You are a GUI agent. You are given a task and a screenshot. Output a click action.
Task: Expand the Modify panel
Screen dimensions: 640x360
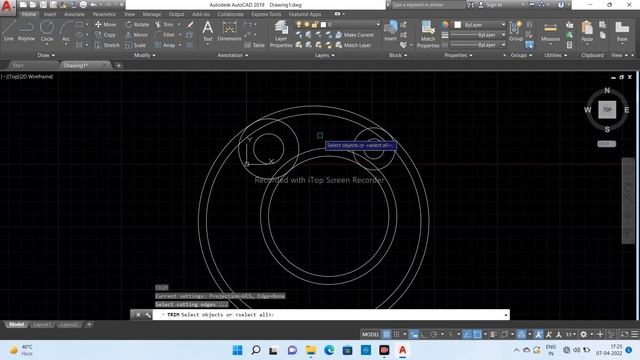click(144, 55)
